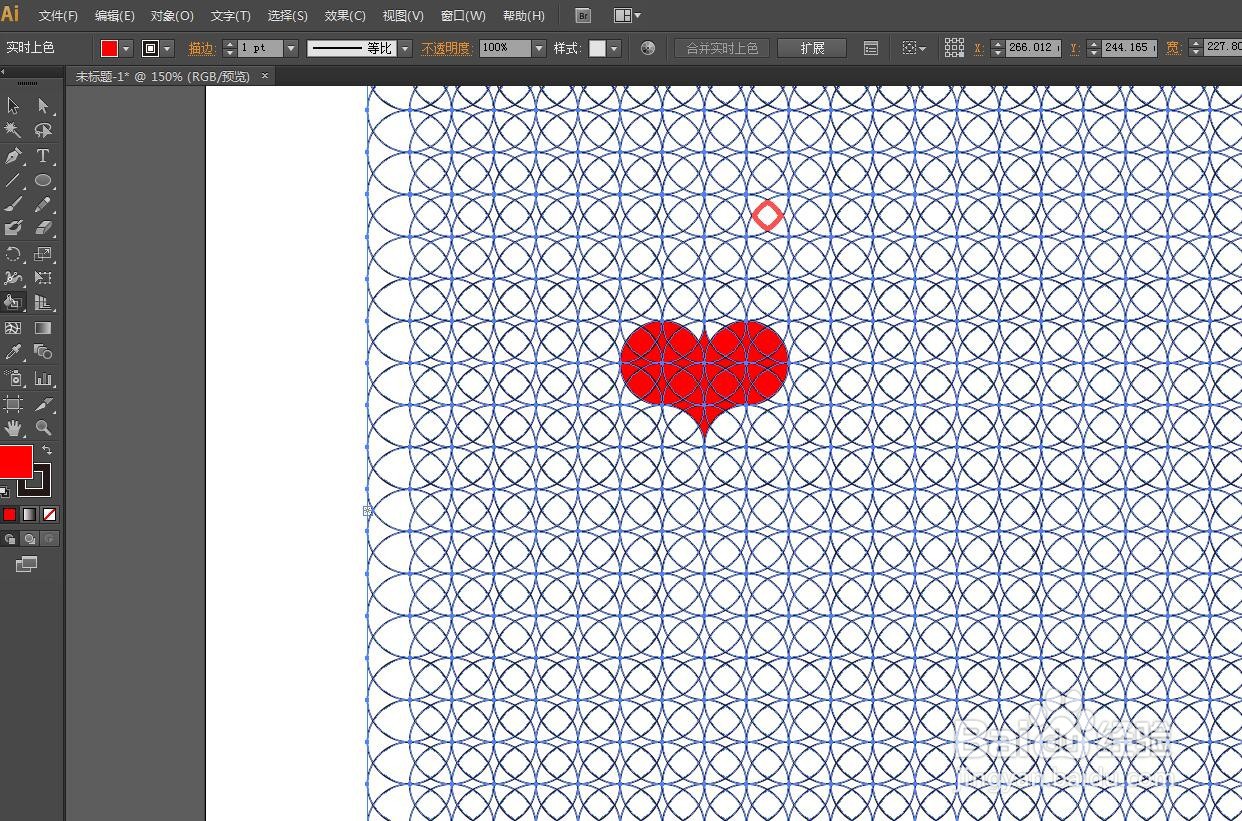Open the opacity 100% dropdown
The height and width of the screenshot is (821, 1242).
tap(539, 48)
